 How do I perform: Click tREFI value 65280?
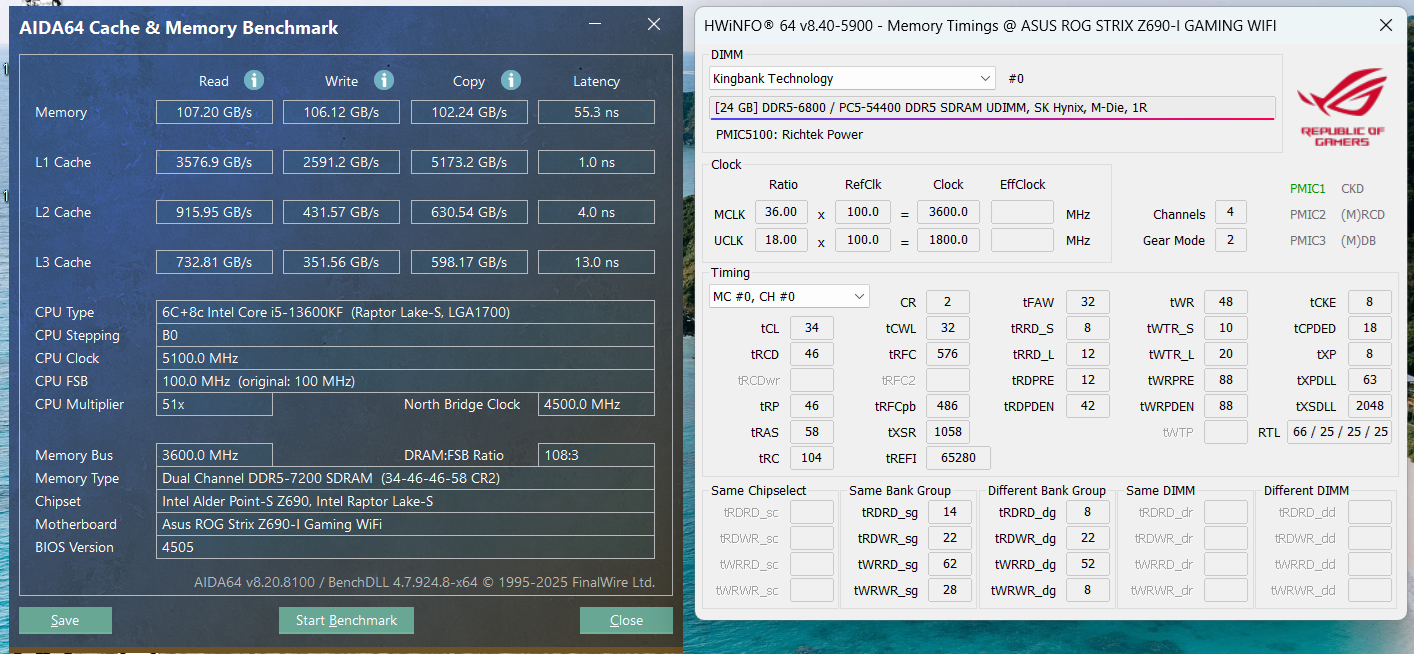[x=958, y=458]
